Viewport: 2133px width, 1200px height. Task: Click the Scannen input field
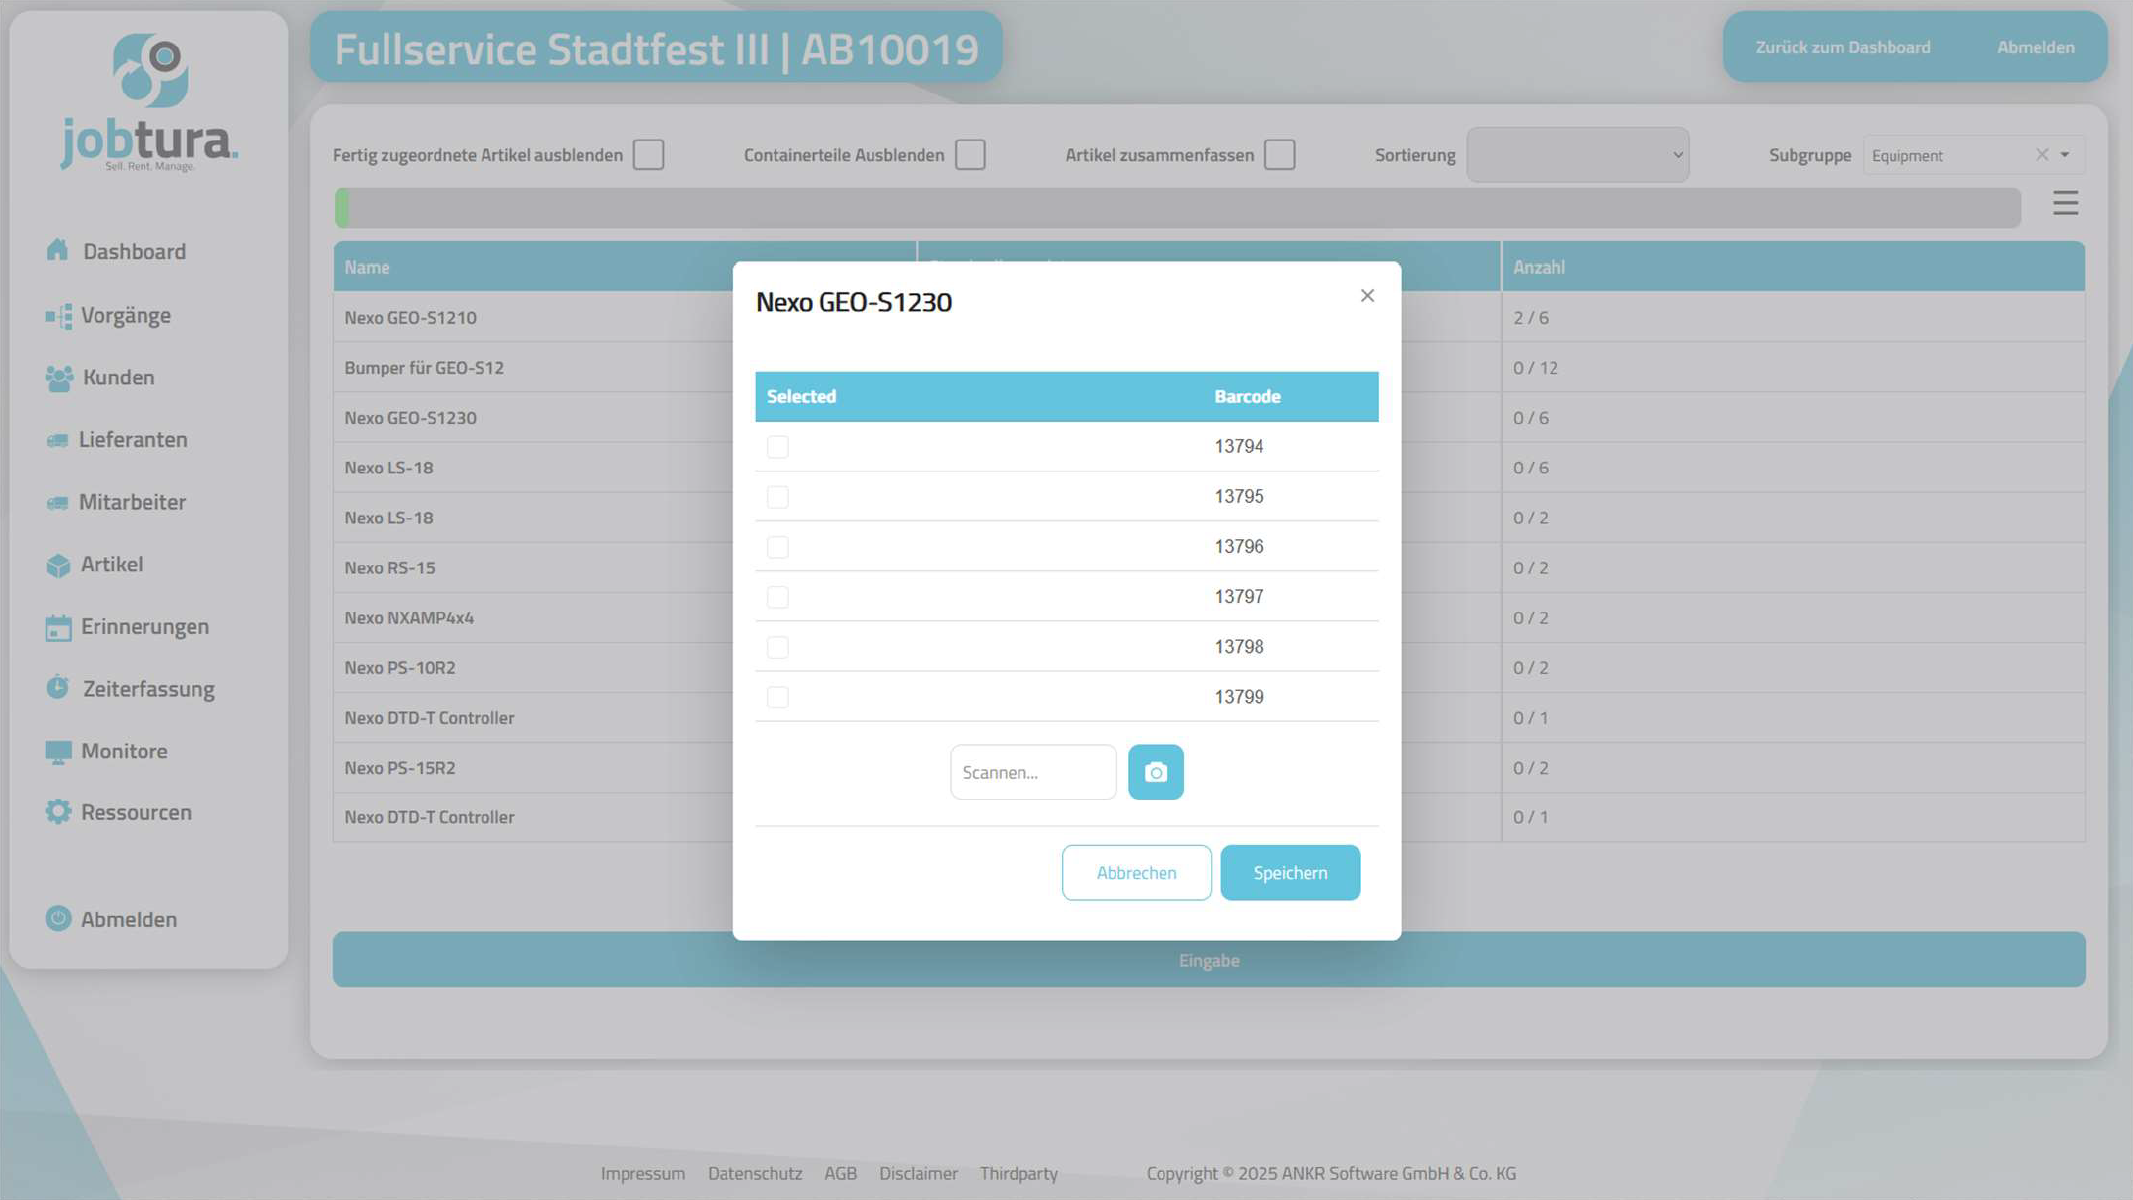point(1032,772)
